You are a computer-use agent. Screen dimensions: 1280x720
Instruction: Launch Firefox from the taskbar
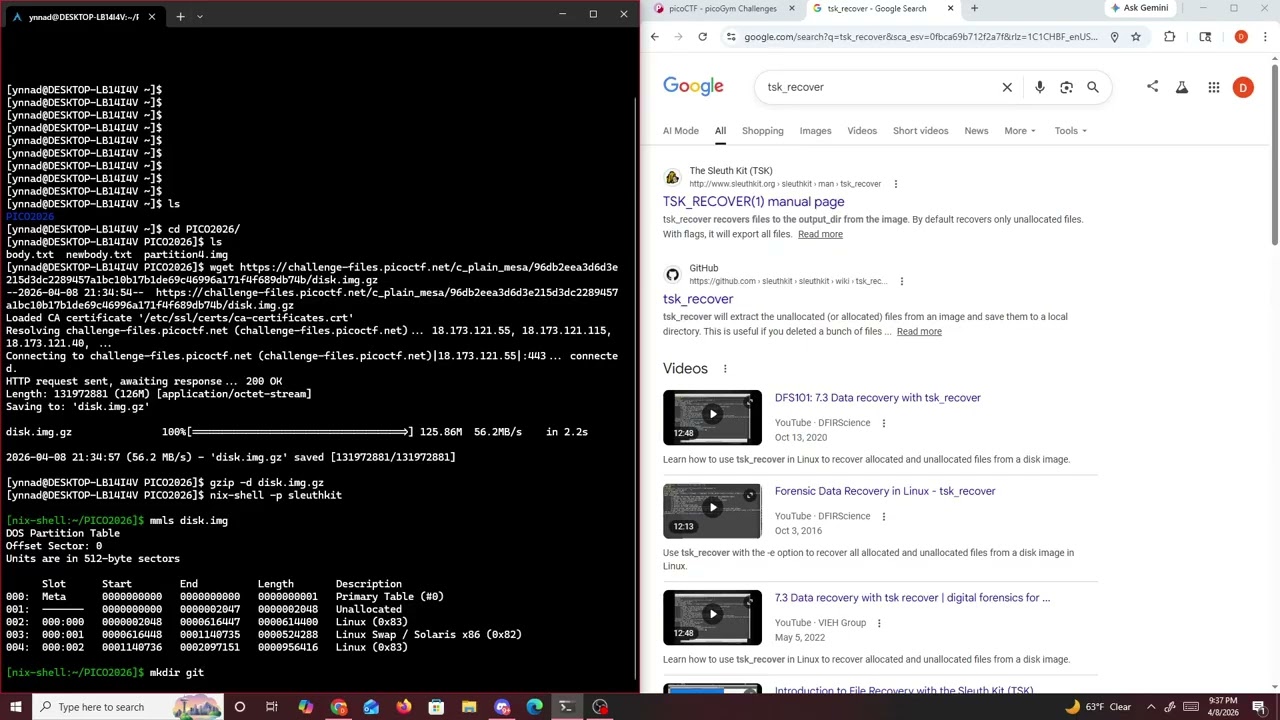coord(403,707)
